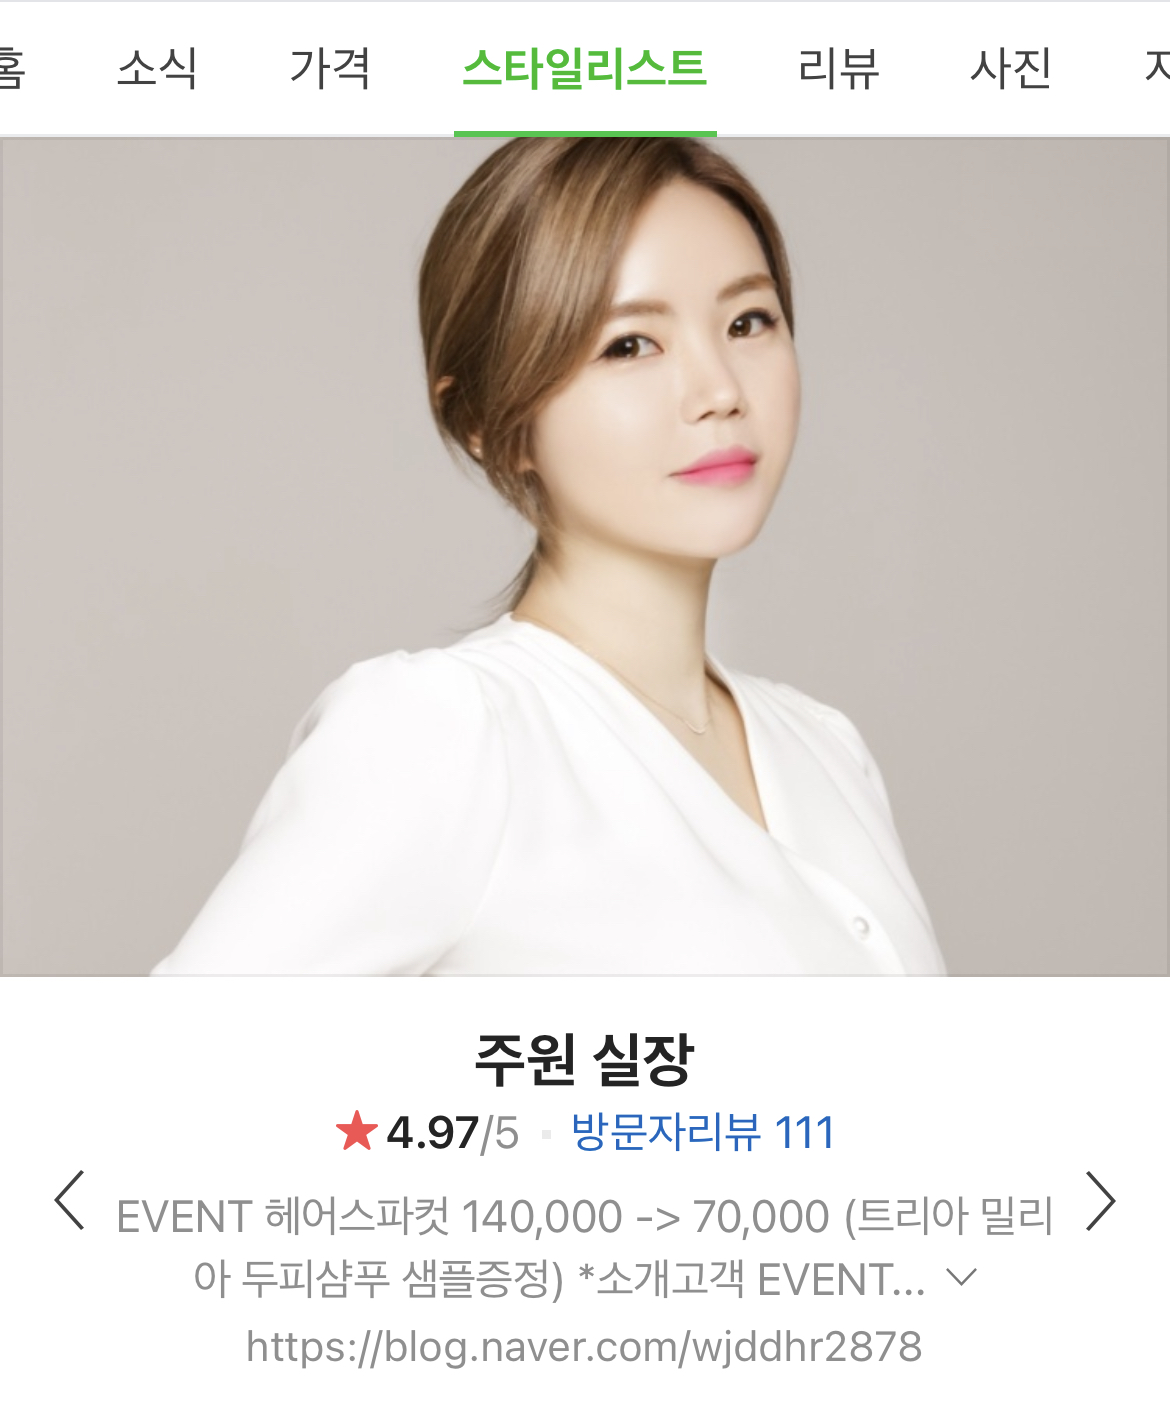
Task: Switch to the 사진 tab
Action: click(1011, 68)
